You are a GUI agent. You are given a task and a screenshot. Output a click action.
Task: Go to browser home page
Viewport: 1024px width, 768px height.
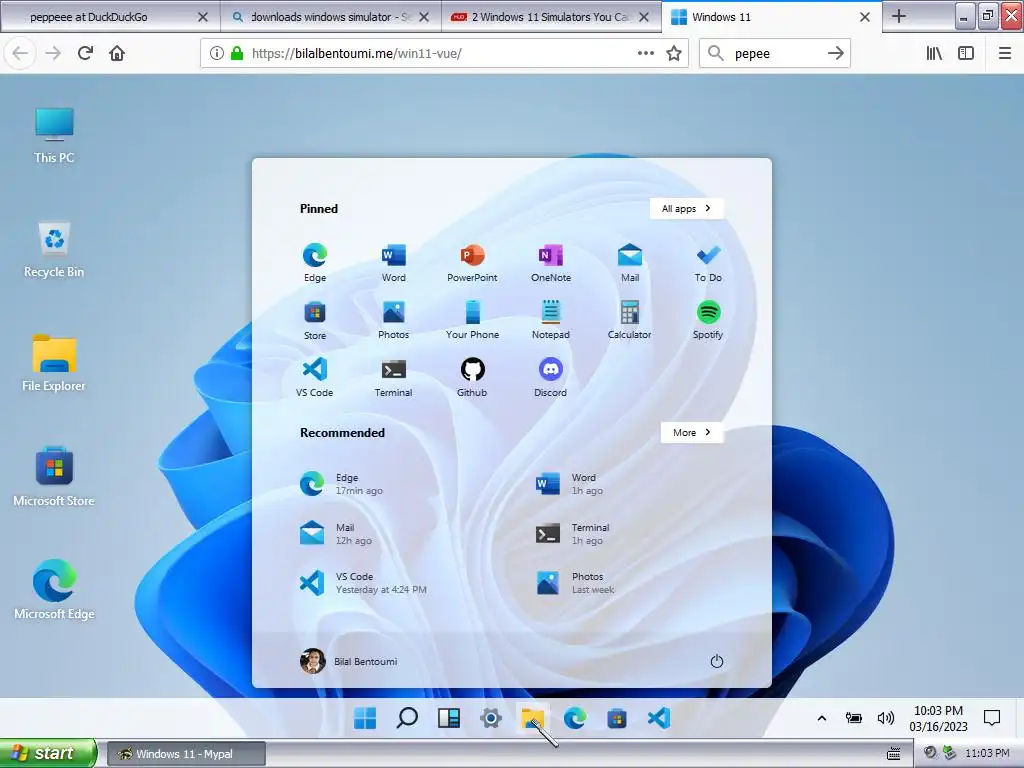point(117,53)
